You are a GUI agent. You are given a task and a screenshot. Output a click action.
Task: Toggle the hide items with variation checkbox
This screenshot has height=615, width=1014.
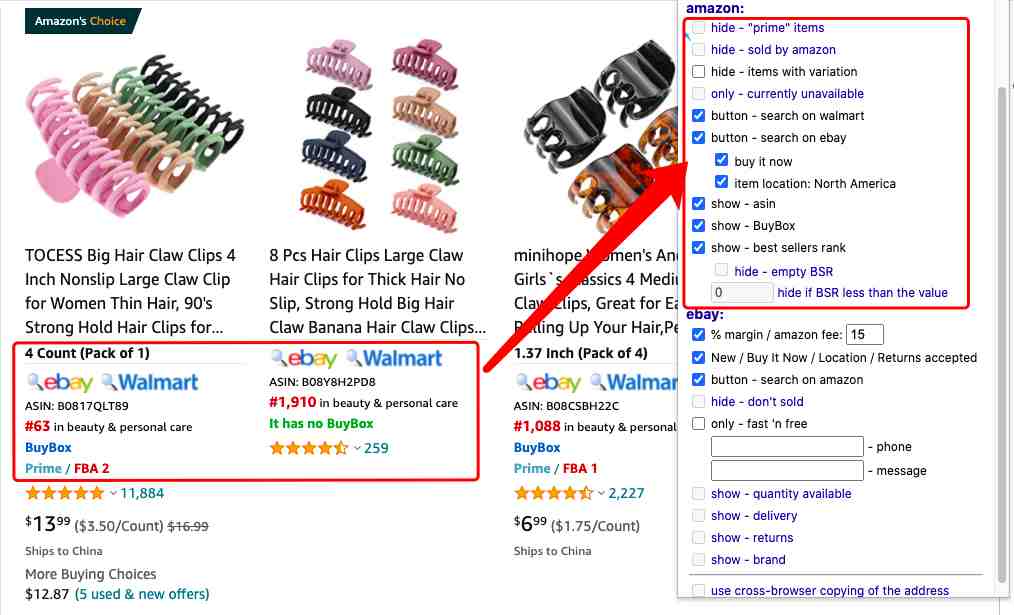(x=698, y=71)
